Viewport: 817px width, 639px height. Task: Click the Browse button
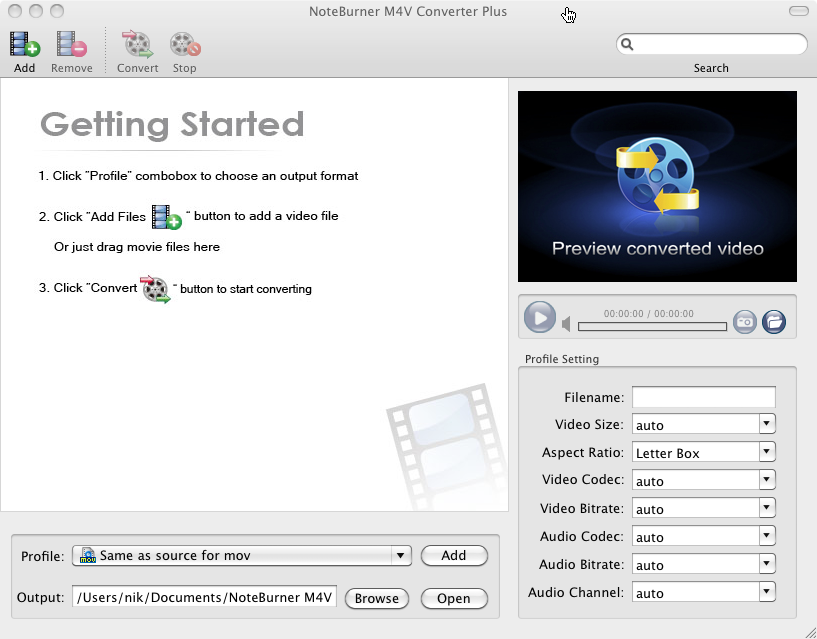pos(377,598)
